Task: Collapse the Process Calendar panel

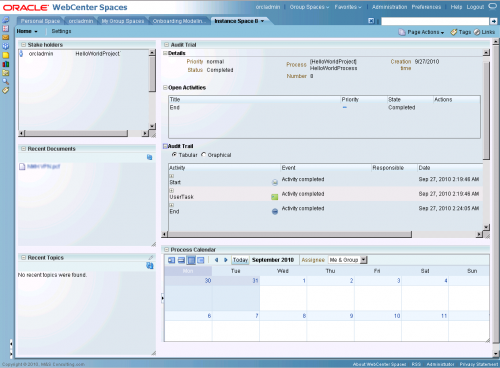Action: coord(166,249)
